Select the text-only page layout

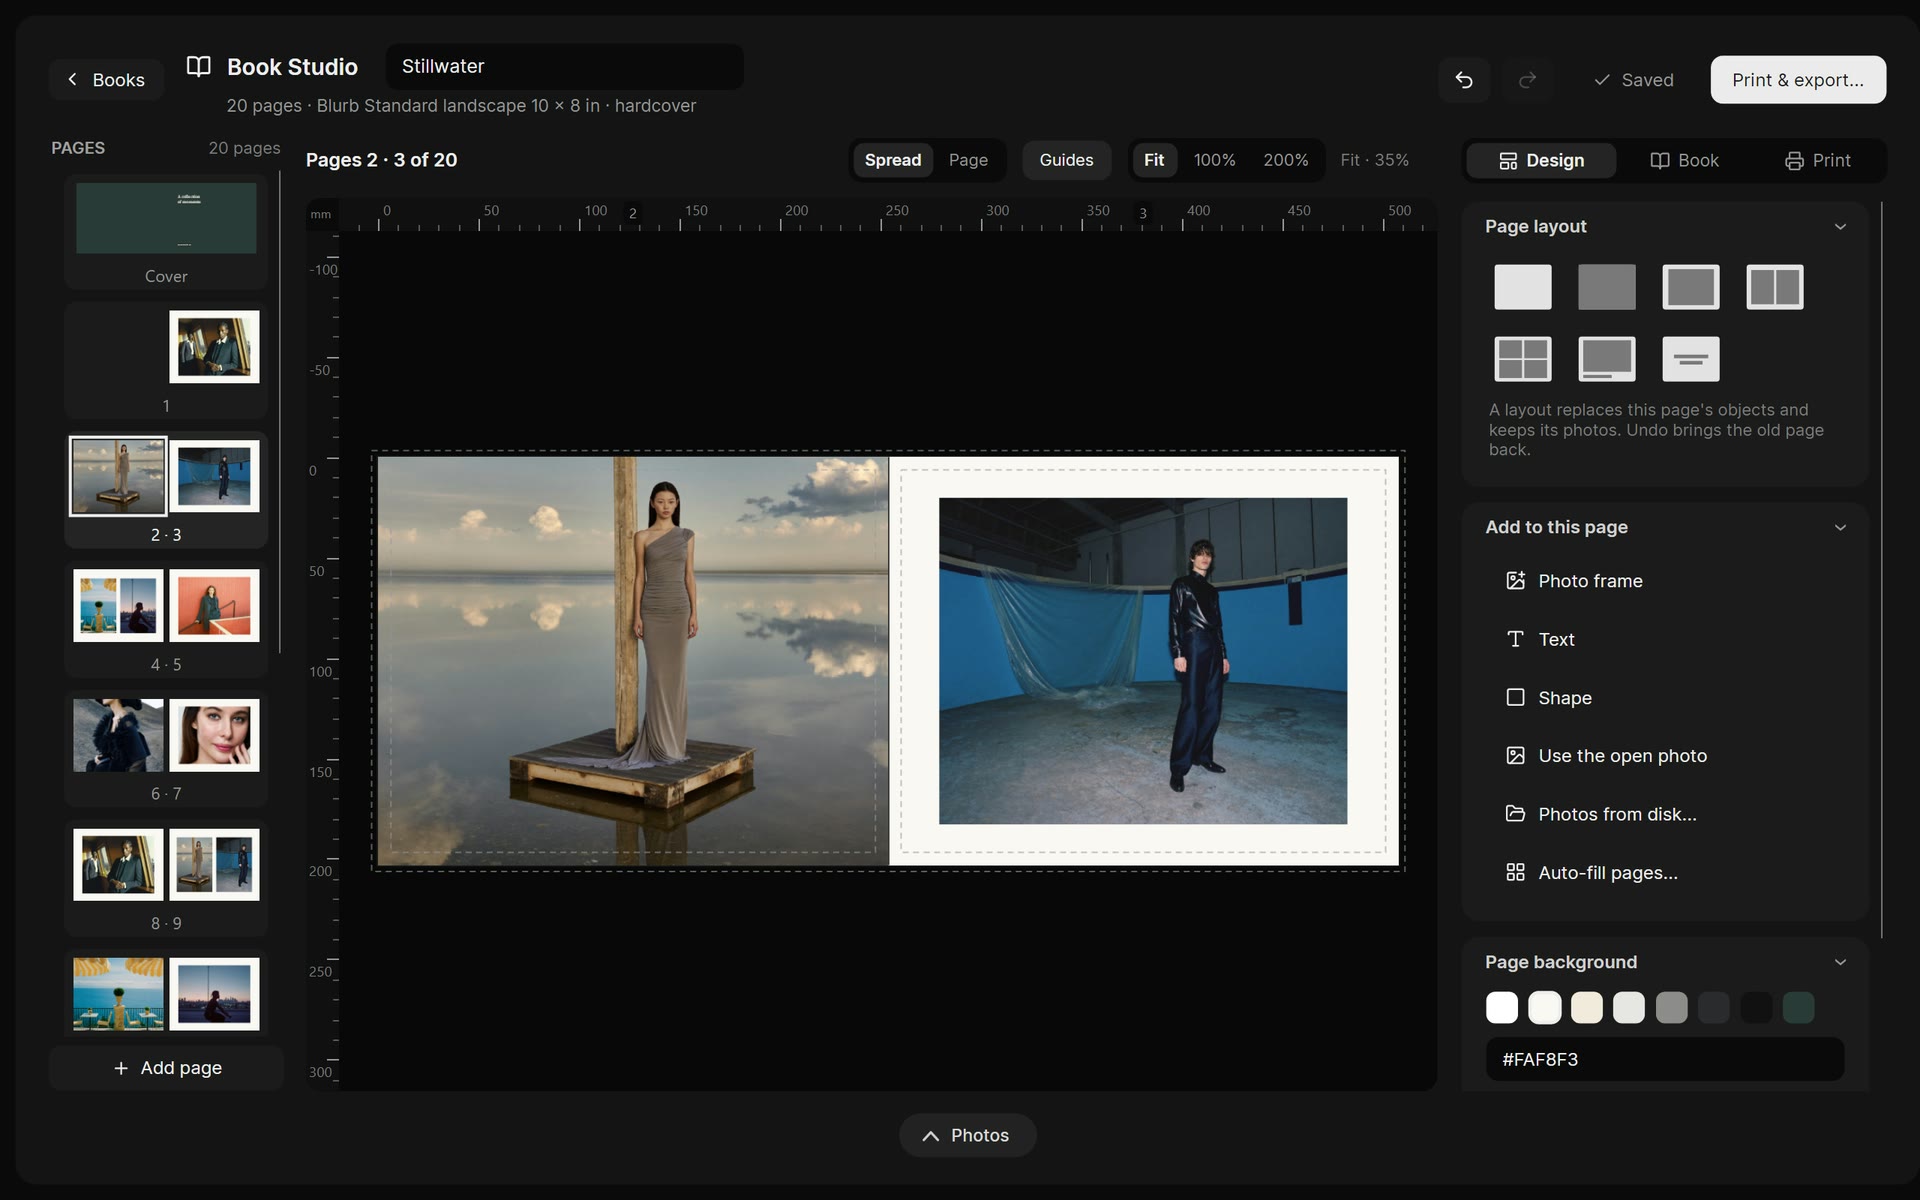(x=1690, y=359)
